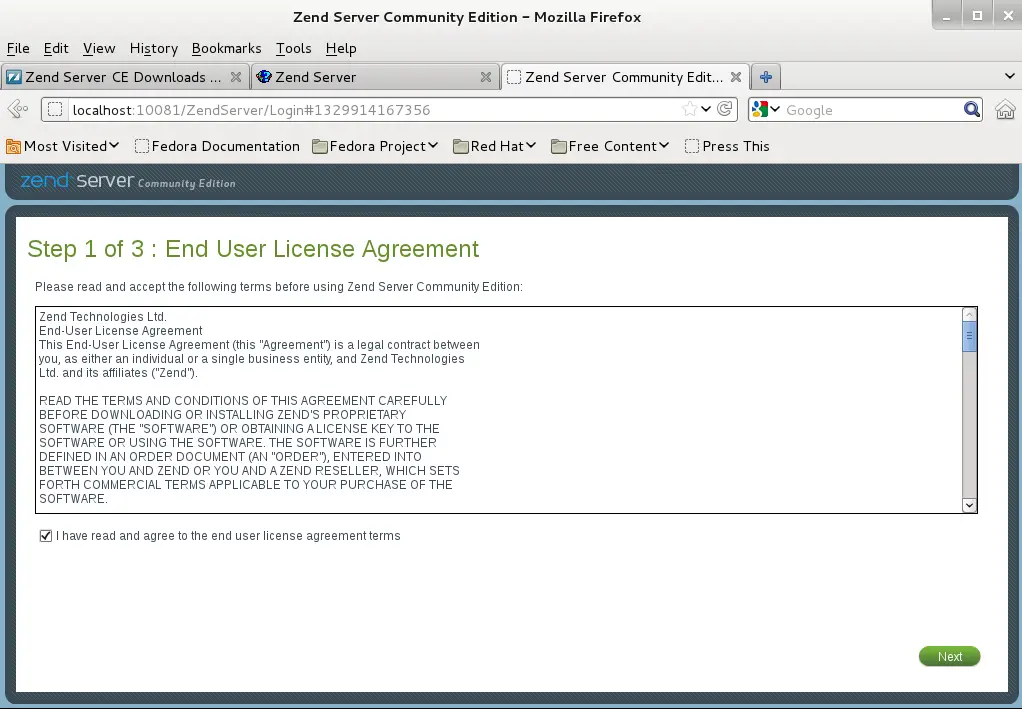
Task: Switch to the Zend Server tab
Action: 375,77
